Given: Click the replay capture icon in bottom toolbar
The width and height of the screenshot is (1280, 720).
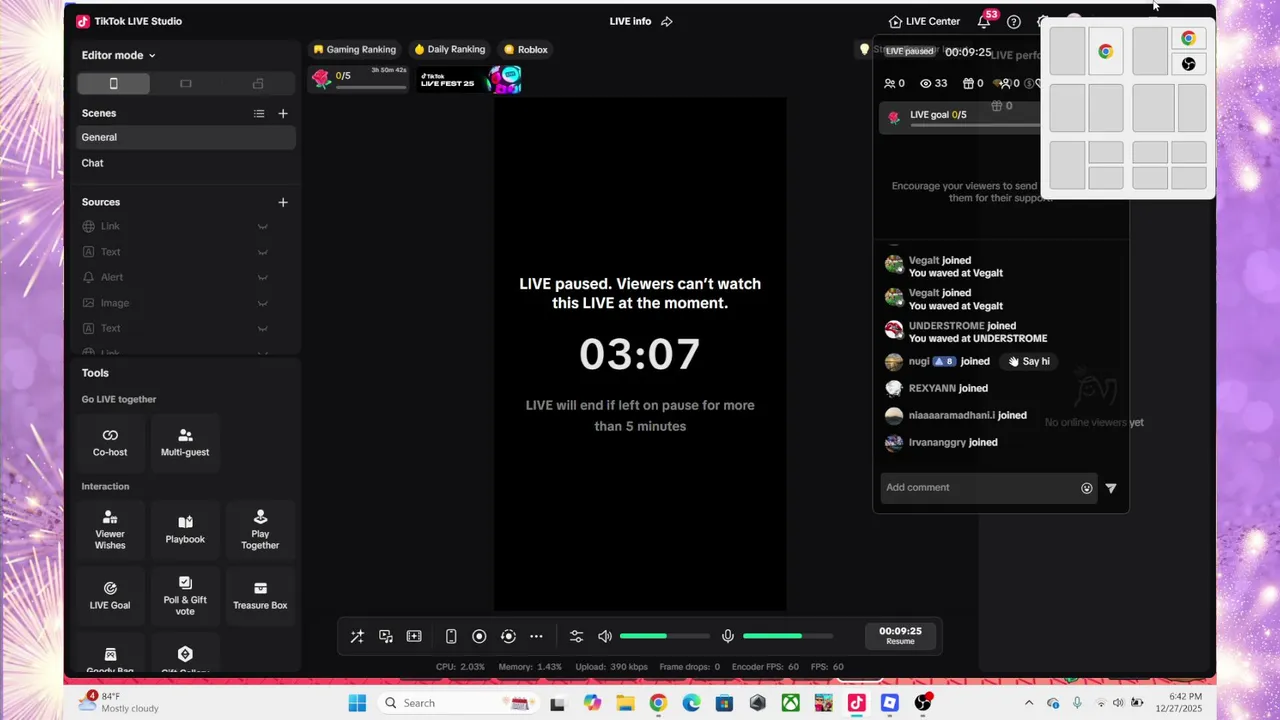Looking at the screenshot, I should [508, 636].
